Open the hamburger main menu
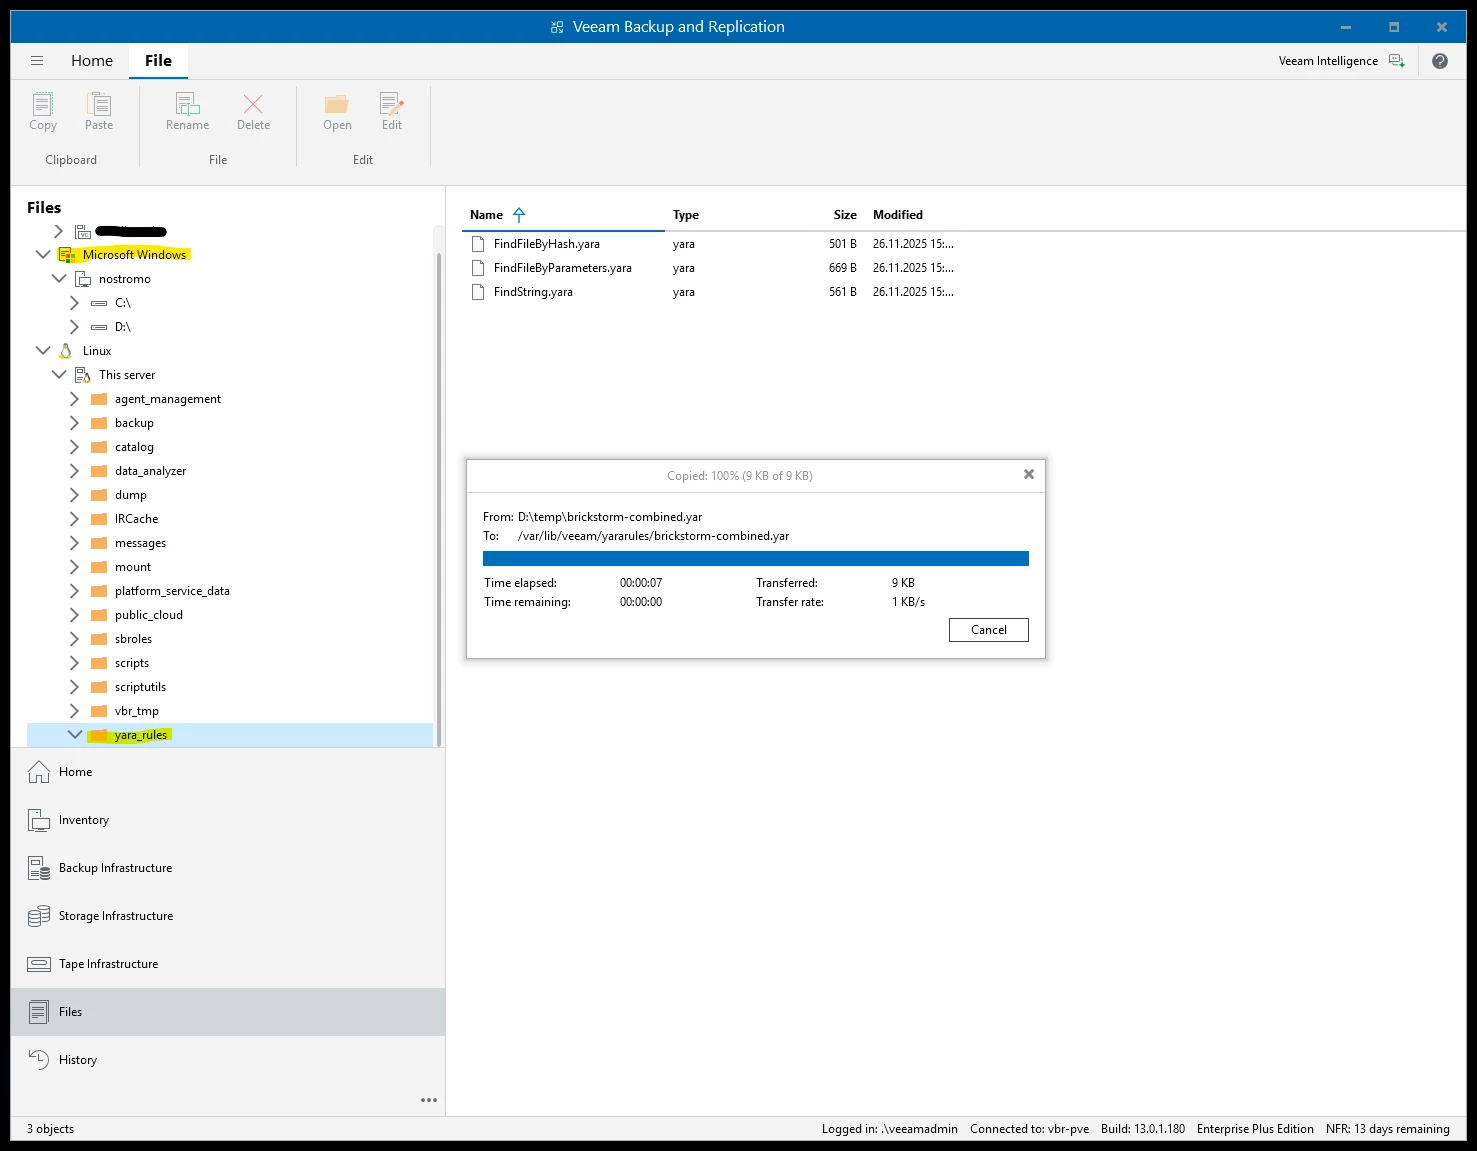Screen dimensions: 1477x1151 [37, 61]
